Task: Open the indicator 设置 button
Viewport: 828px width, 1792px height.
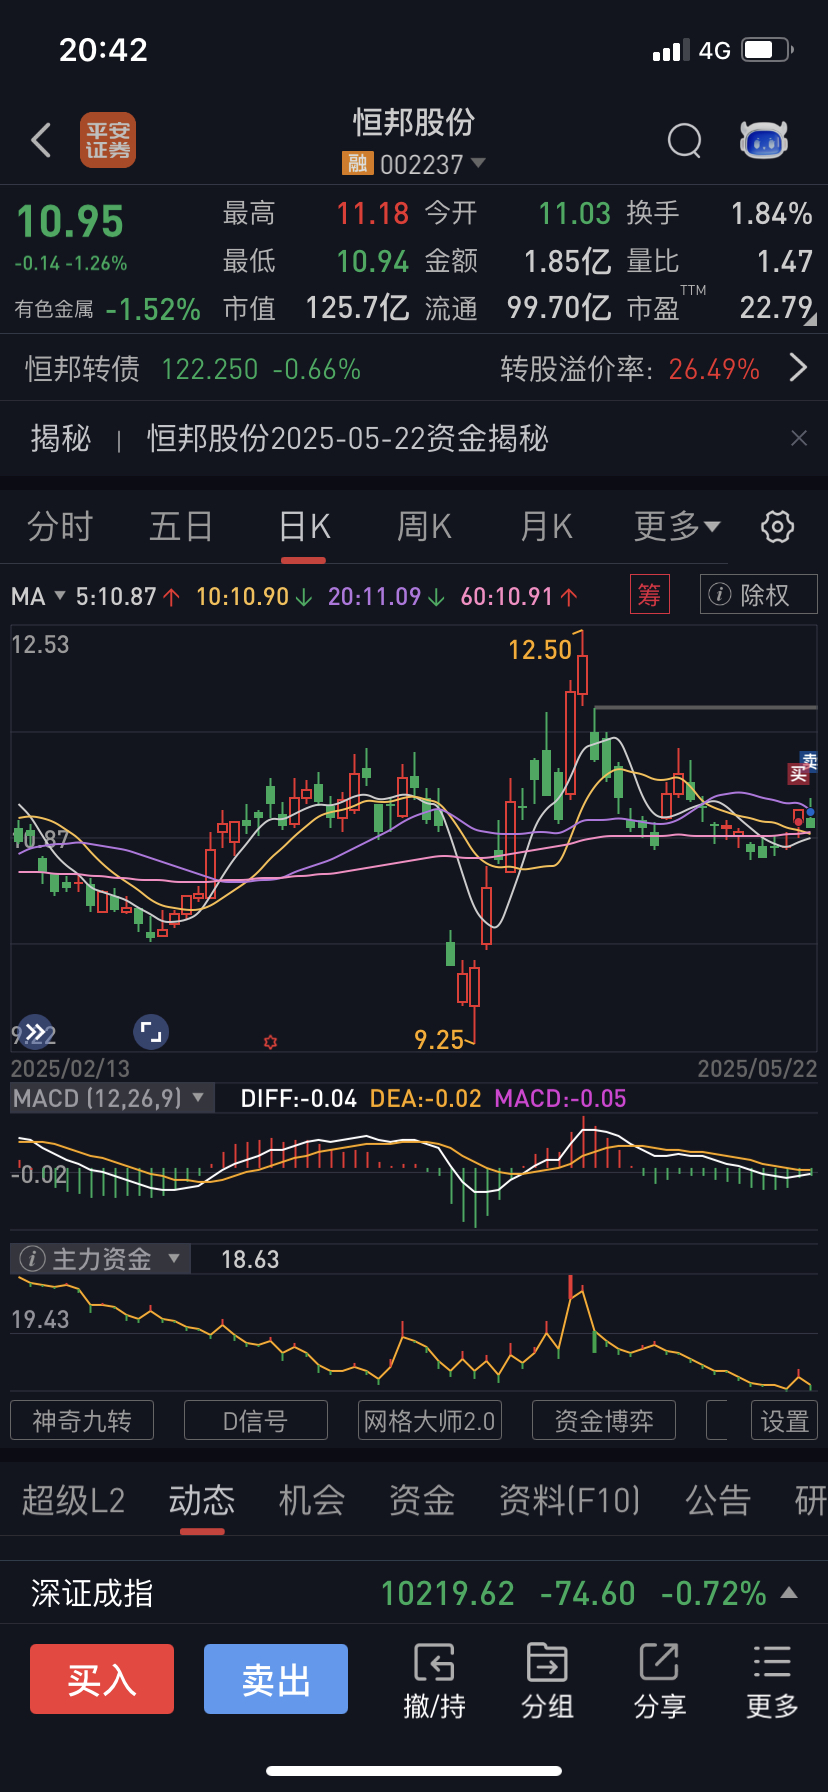Action: [785, 1420]
